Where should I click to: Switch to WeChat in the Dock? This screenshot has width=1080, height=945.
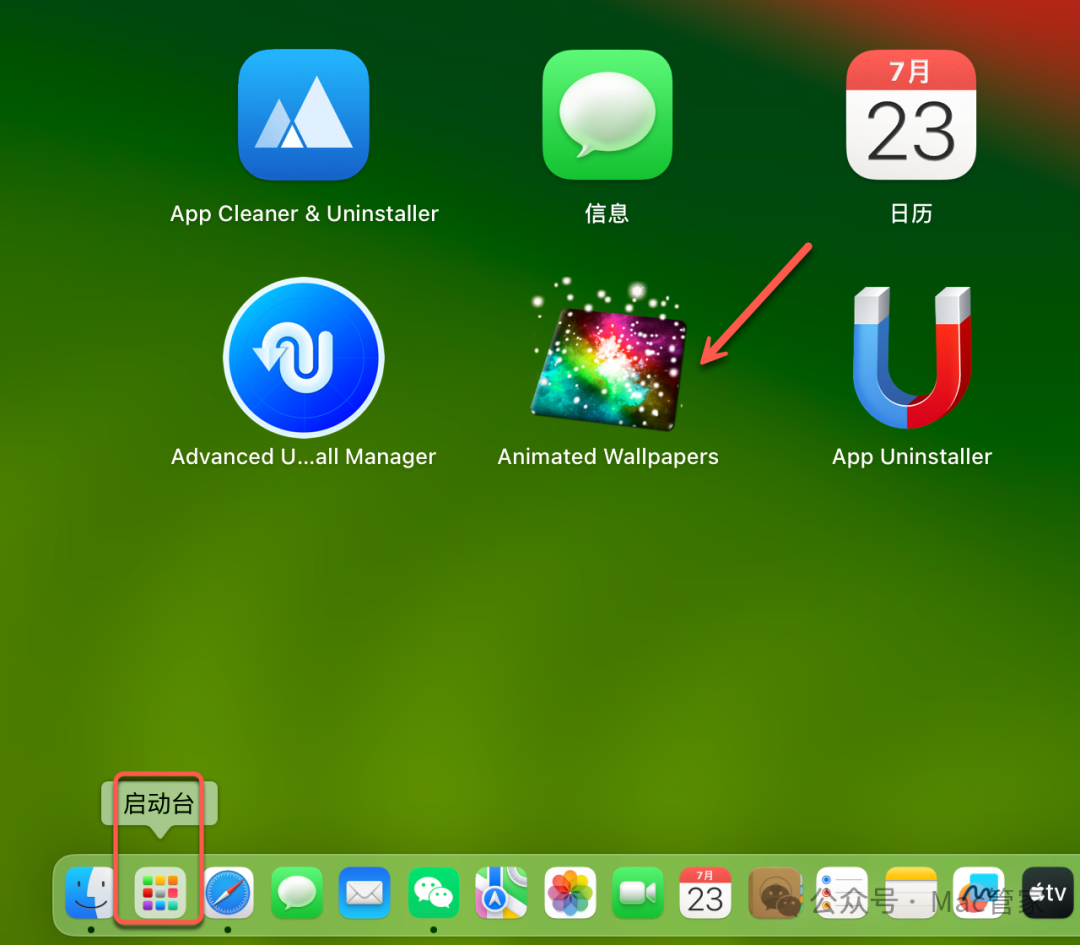pyautogui.click(x=433, y=893)
